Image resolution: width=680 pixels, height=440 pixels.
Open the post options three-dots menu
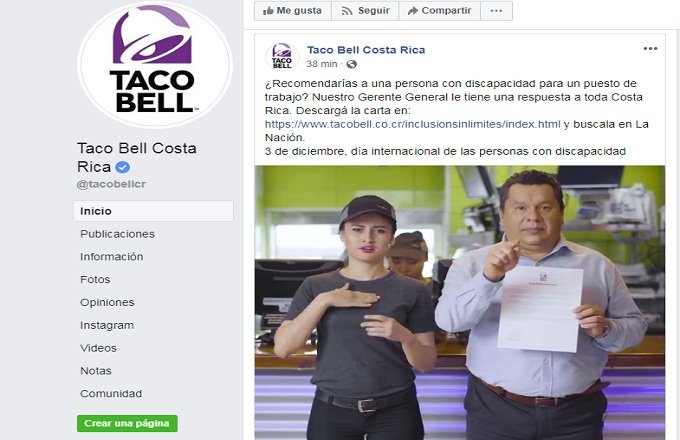pyautogui.click(x=650, y=49)
